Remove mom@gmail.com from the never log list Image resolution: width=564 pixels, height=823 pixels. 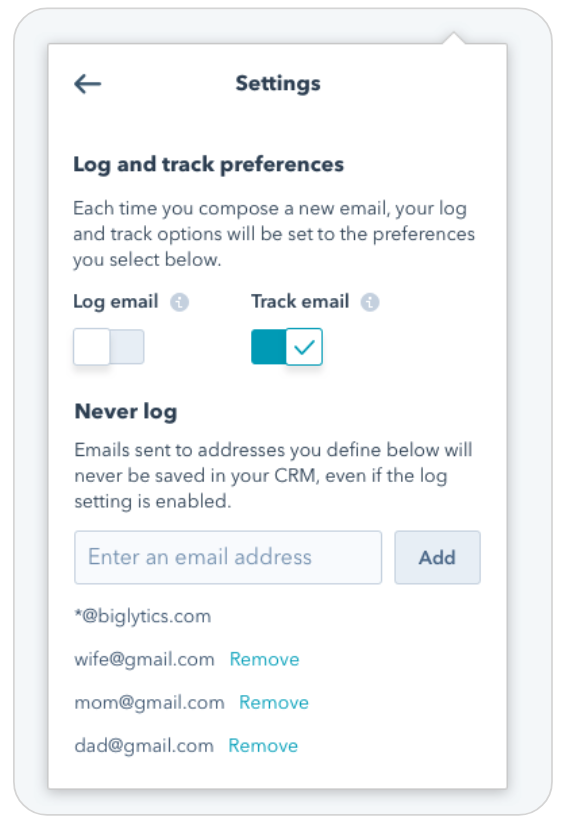point(274,702)
